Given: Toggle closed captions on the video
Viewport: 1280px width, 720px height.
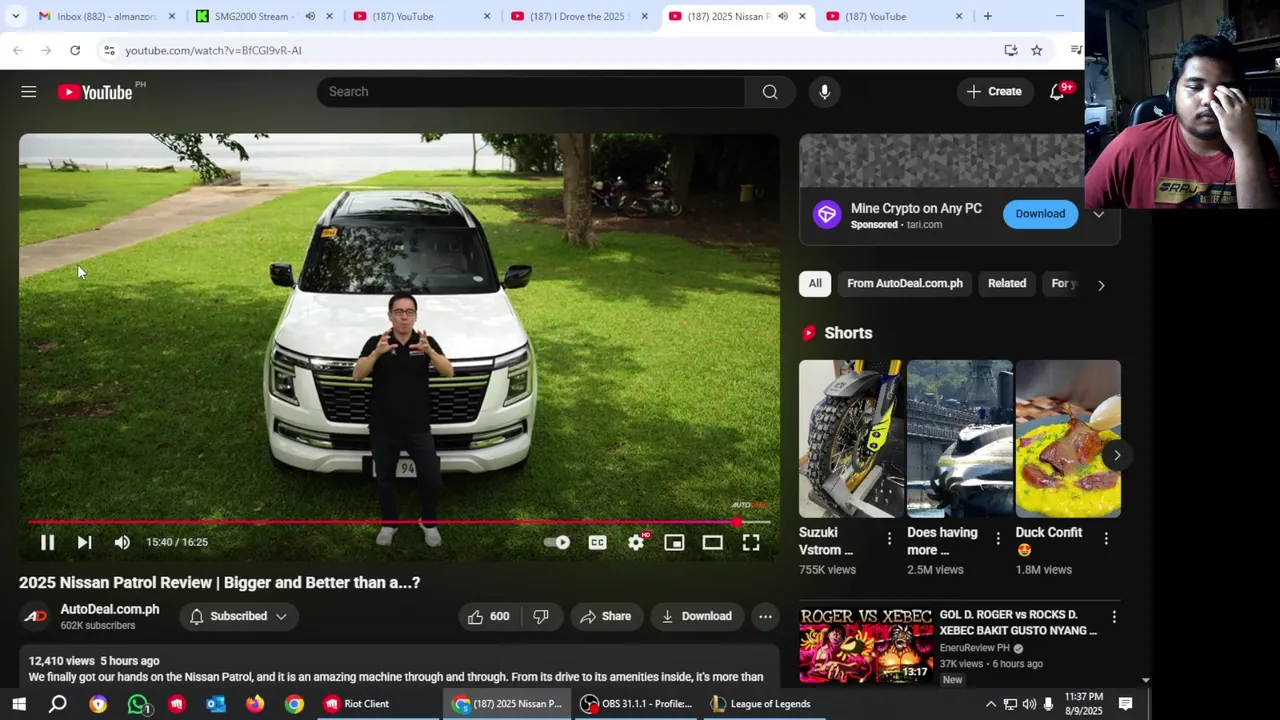Looking at the screenshot, I should [597, 542].
